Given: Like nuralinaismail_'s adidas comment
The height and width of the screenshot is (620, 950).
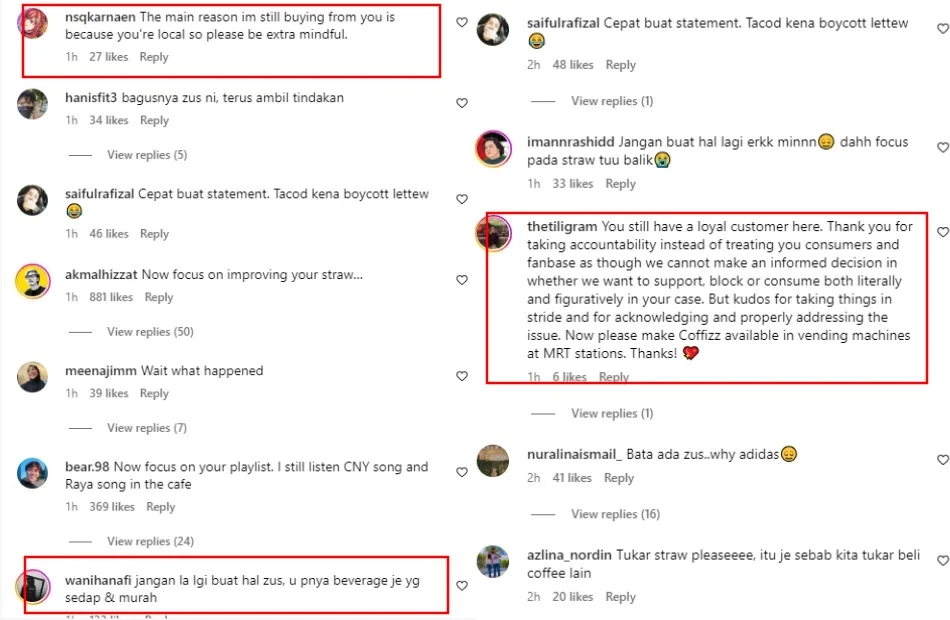Looking at the screenshot, I should coord(942,460).
